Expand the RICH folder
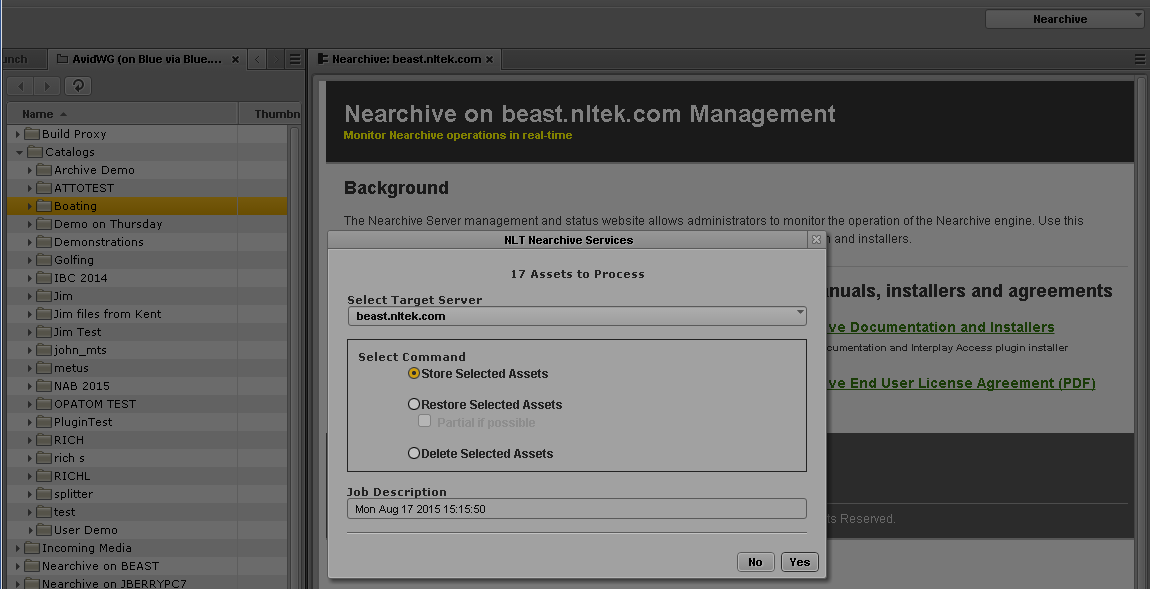 click(30, 440)
